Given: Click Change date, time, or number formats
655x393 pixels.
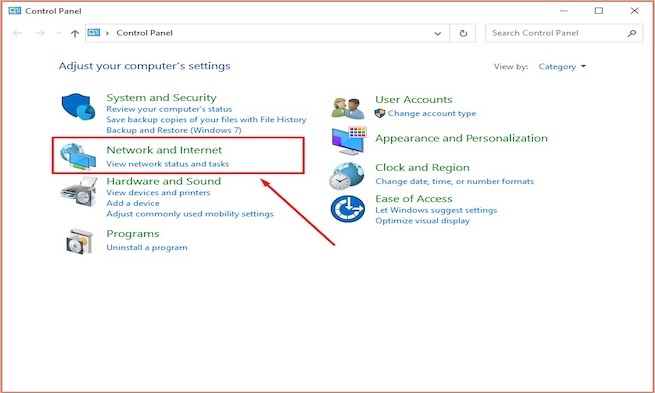Looking at the screenshot, I should pos(454,181).
